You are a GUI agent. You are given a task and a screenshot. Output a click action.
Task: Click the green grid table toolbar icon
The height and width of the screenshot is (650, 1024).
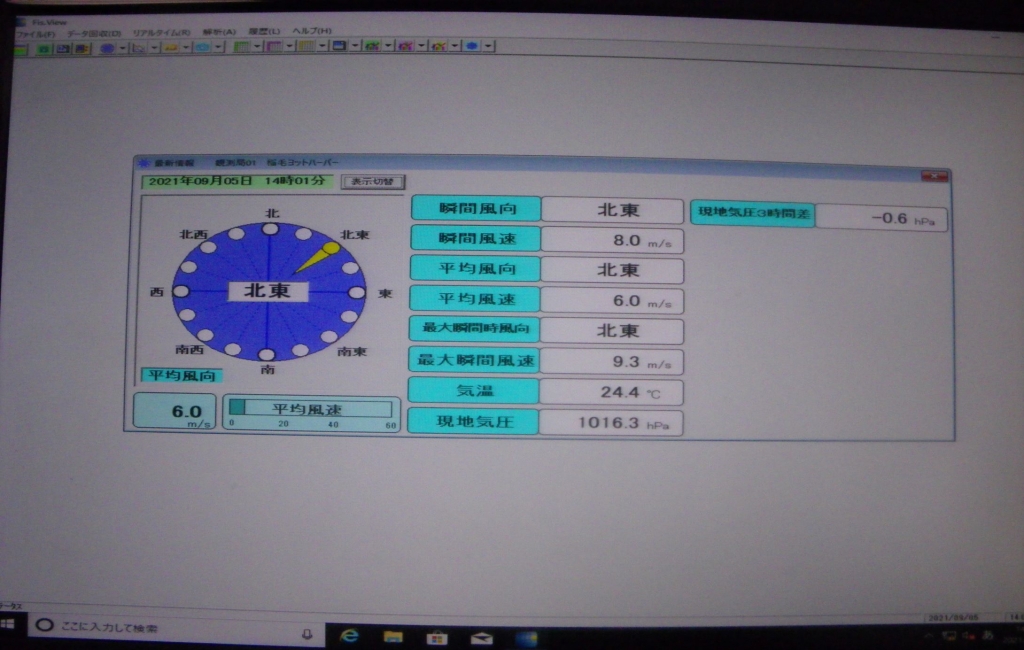(x=241, y=46)
